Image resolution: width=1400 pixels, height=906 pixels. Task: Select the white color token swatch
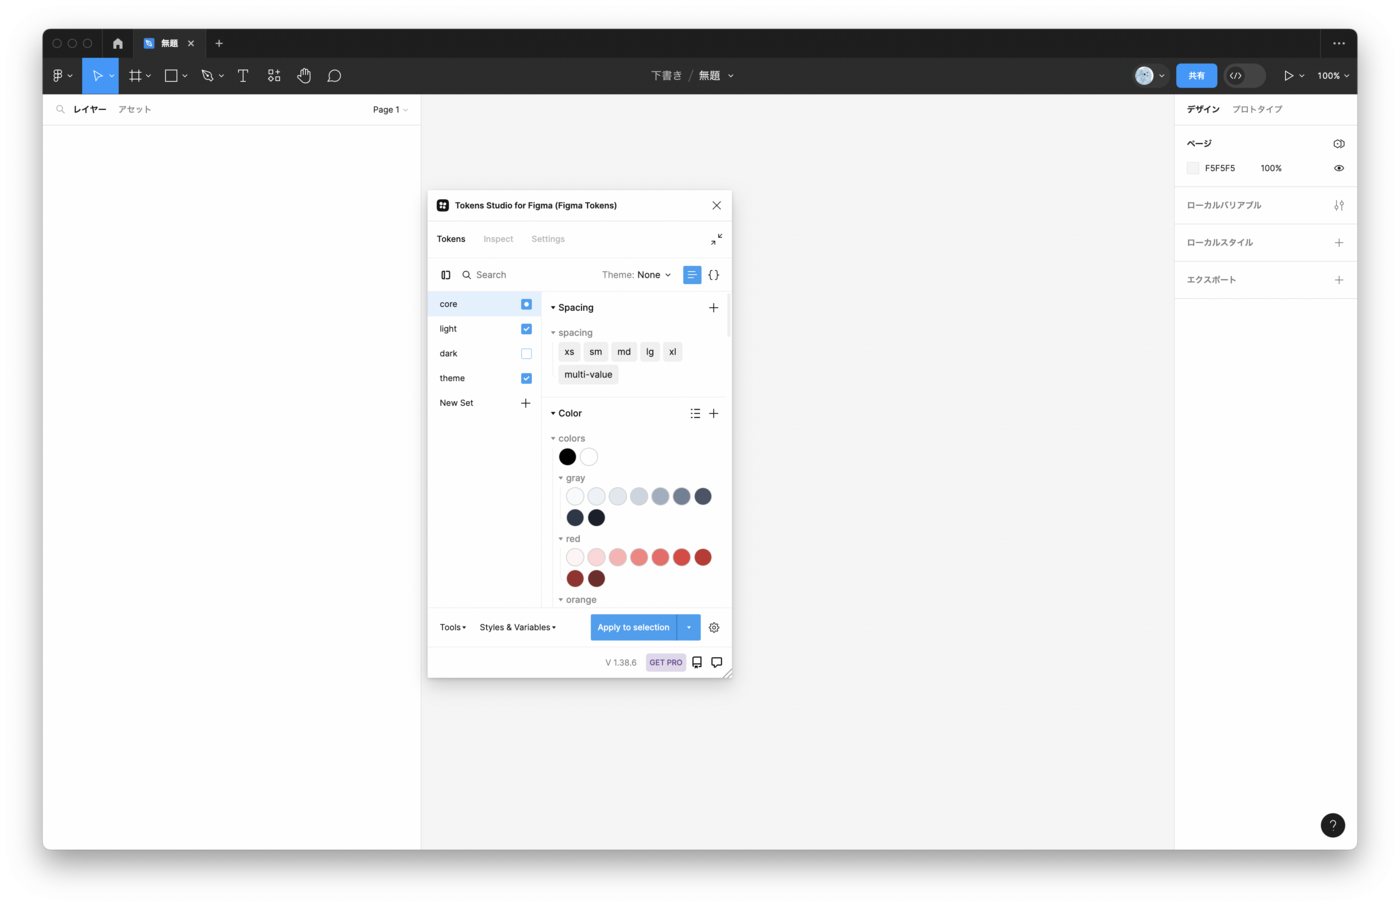pyautogui.click(x=589, y=457)
